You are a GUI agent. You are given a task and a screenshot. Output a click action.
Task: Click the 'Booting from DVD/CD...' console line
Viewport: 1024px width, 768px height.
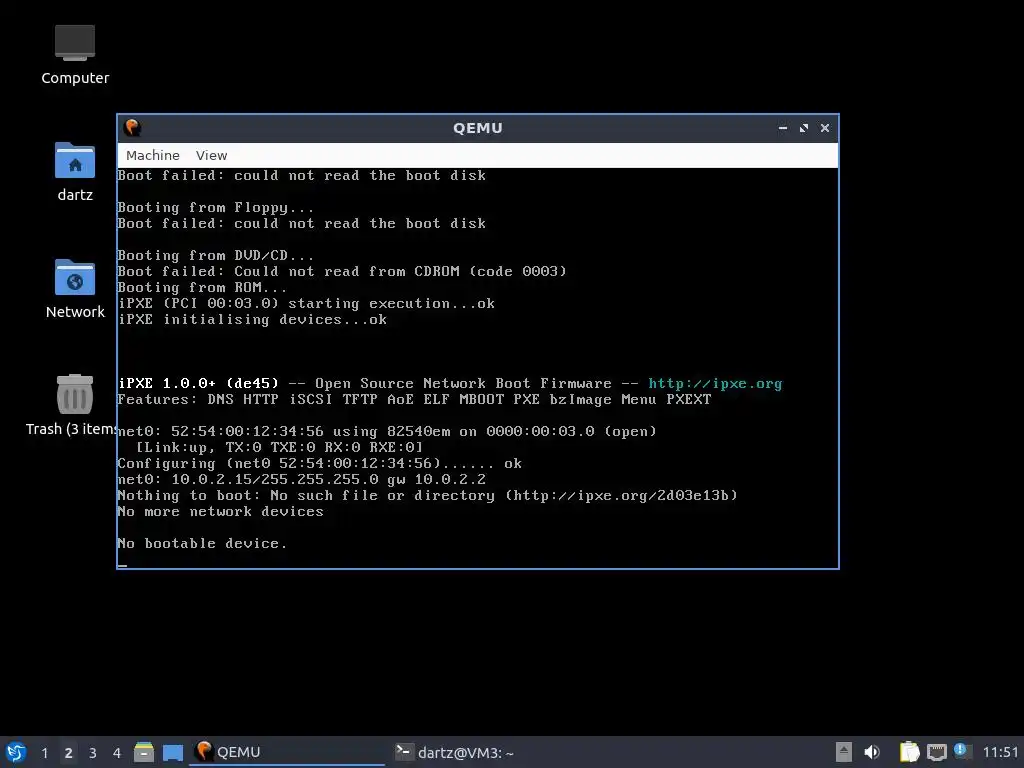pos(216,255)
